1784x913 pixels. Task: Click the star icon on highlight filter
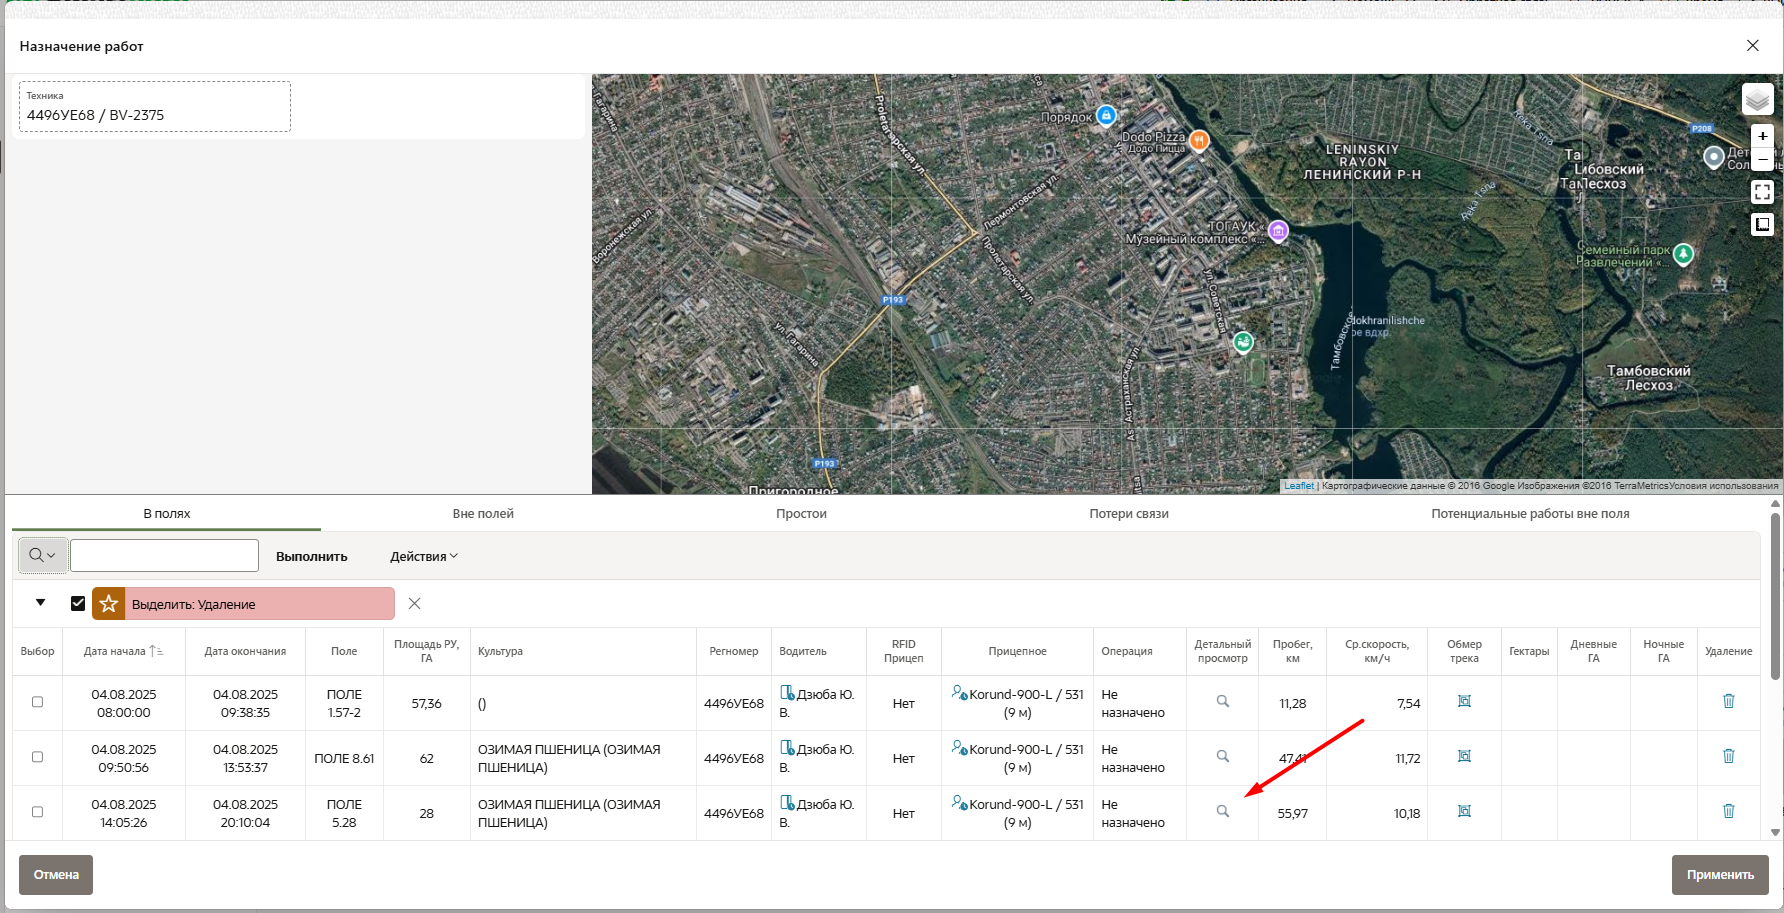pos(109,604)
